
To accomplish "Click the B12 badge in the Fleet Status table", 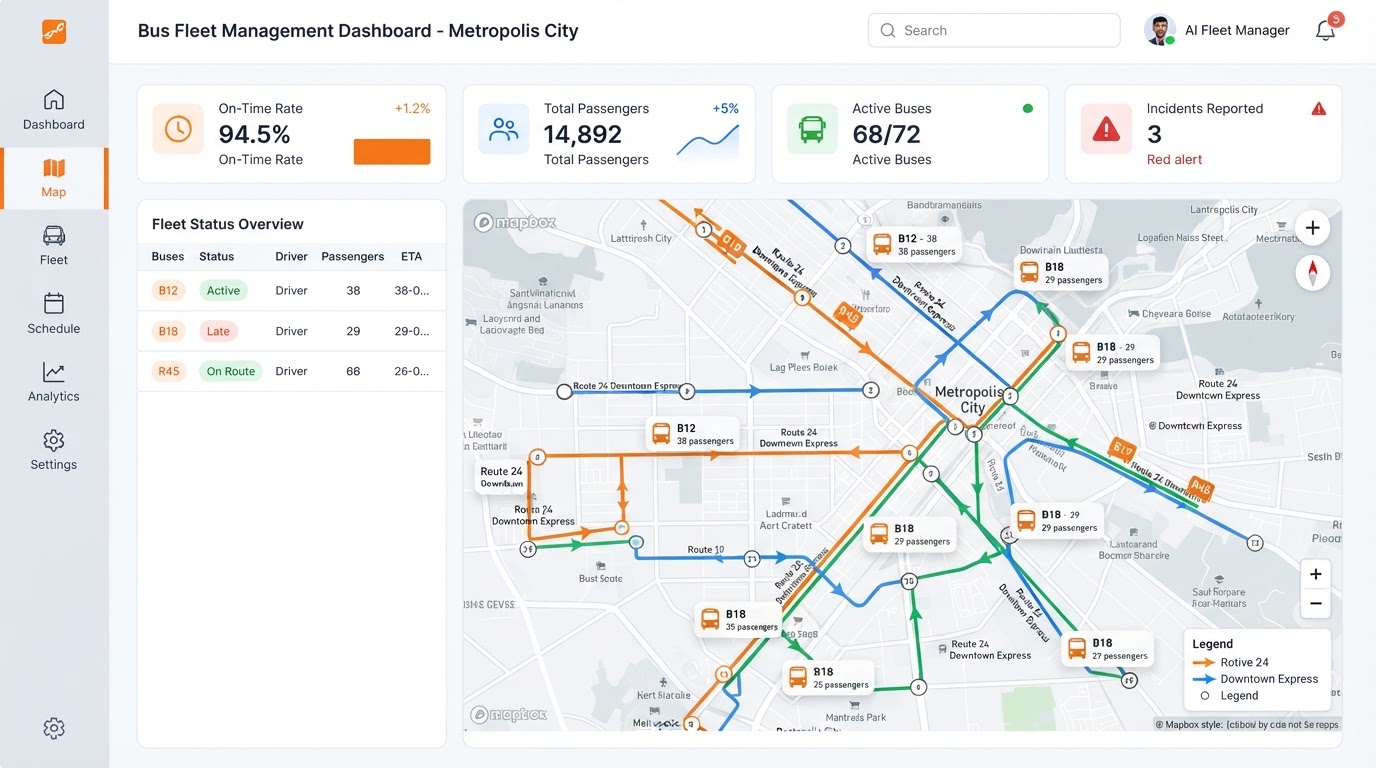I will tap(168, 290).
